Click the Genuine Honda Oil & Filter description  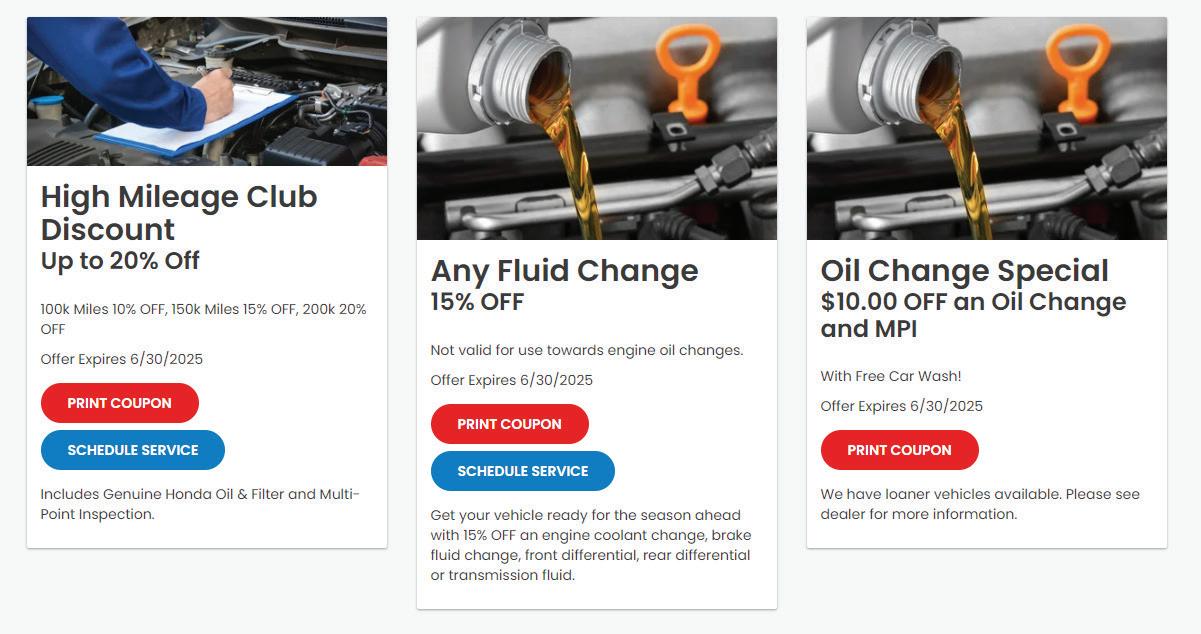coord(200,504)
